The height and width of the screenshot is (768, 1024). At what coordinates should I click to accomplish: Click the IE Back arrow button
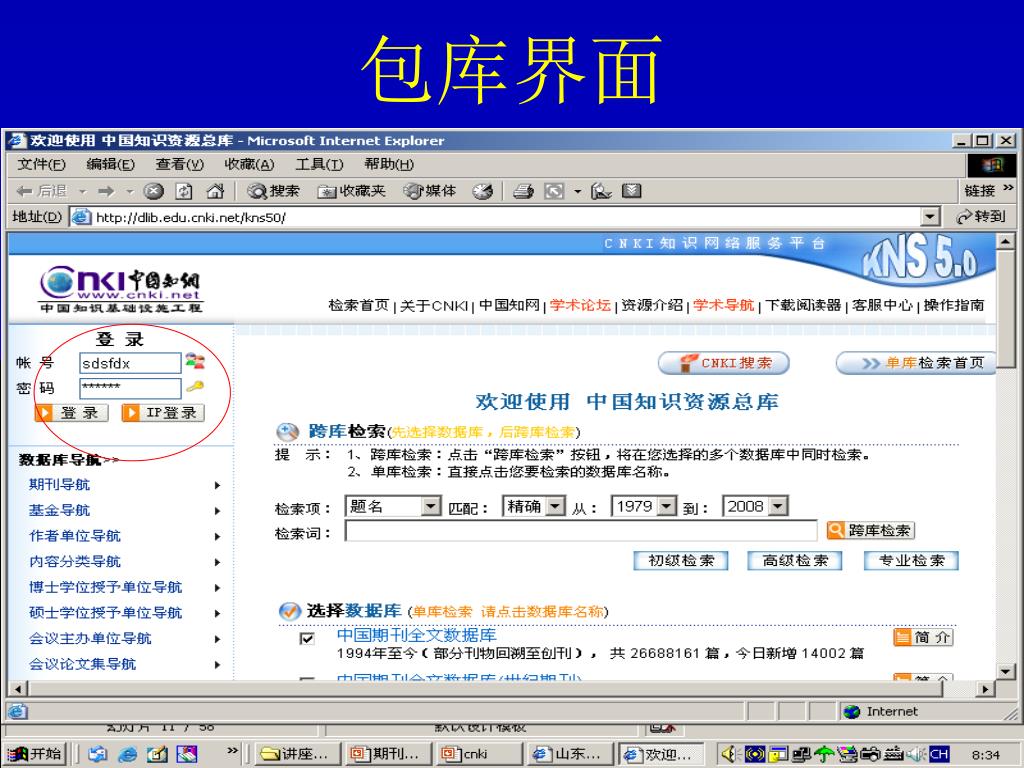click(41, 191)
